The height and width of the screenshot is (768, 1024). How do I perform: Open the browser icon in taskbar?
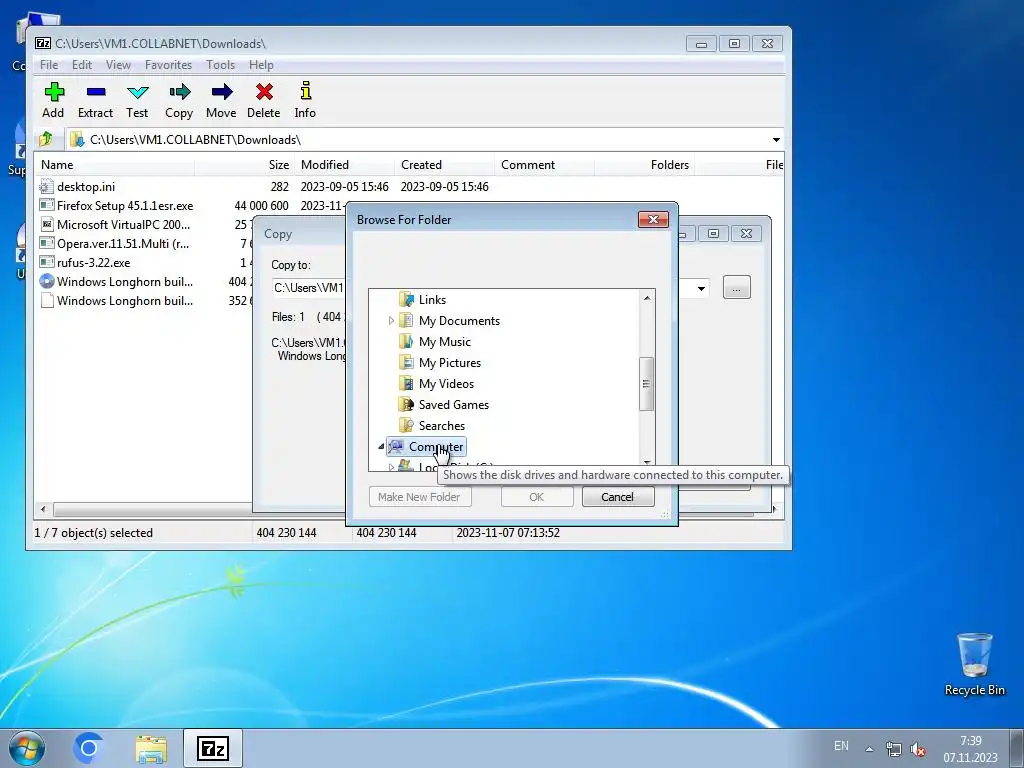point(89,748)
